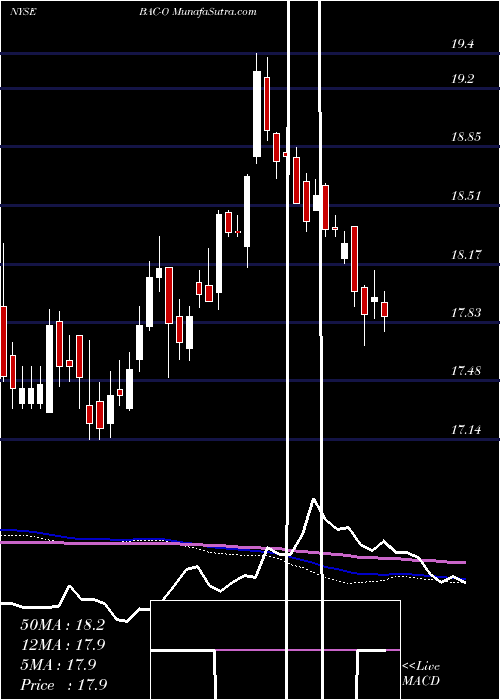
Task: Click the 18.17 price axis label
Action: (x=466, y=255)
